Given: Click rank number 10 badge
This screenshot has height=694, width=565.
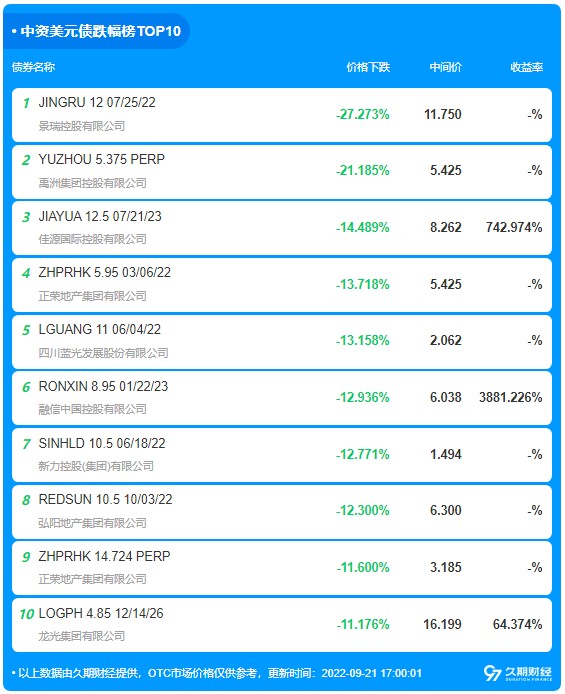Looking at the screenshot, I should coord(27,614).
